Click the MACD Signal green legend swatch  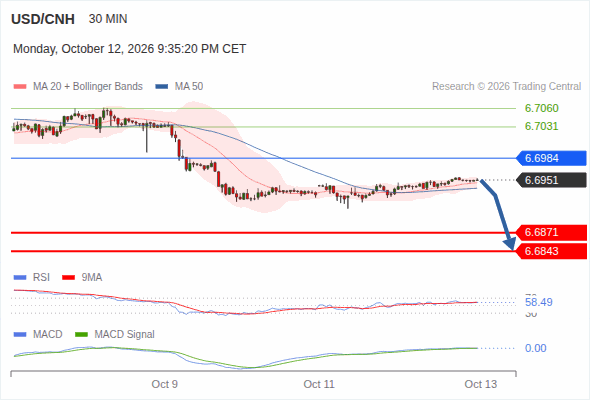(81, 335)
